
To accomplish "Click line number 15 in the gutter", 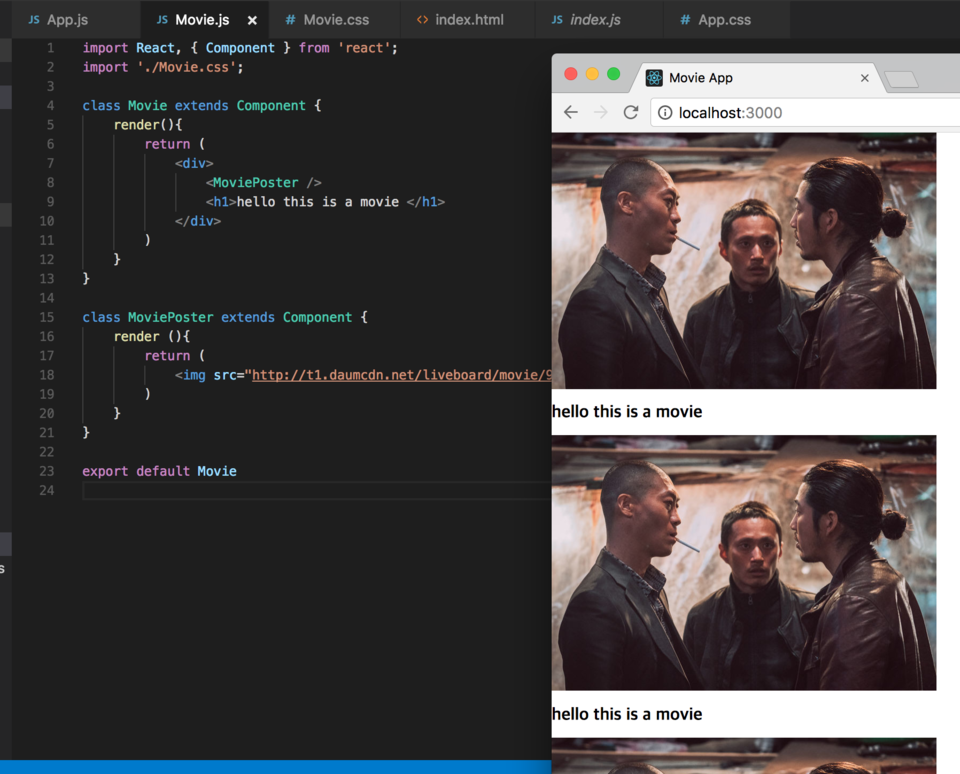I will [47, 317].
